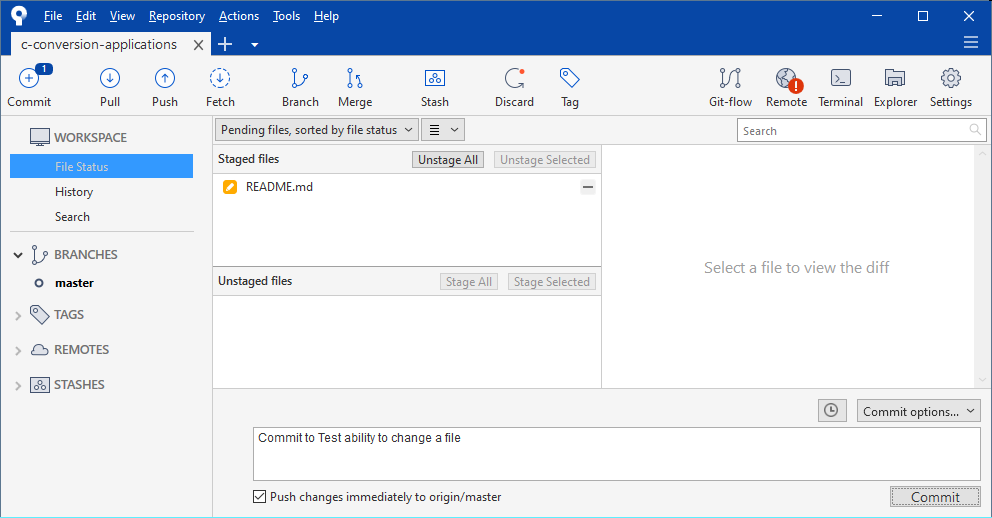Open the Commit options dropdown
The image size is (992, 518).
919,411
